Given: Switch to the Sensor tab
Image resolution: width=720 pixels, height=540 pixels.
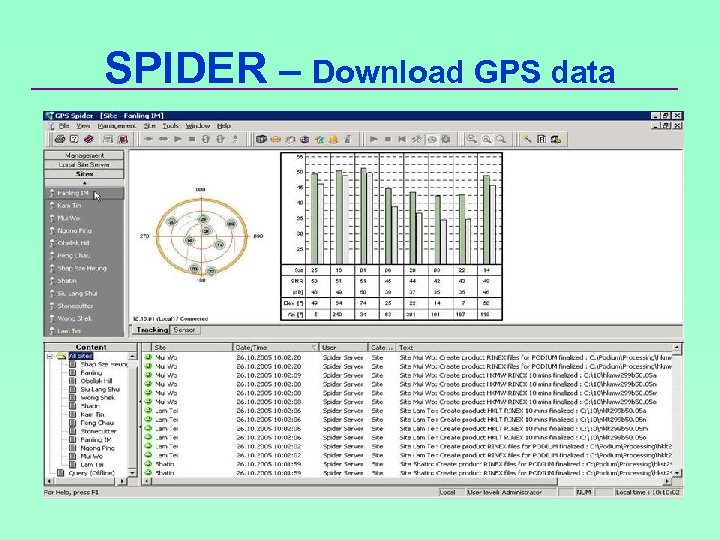Looking at the screenshot, I should click(x=185, y=330).
